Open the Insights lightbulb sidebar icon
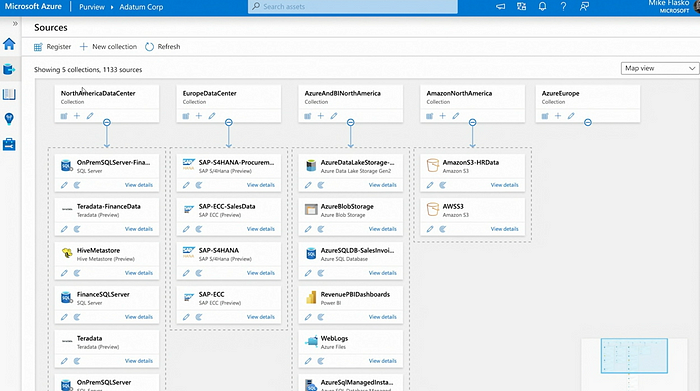 pyautogui.click(x=9, y=119)
